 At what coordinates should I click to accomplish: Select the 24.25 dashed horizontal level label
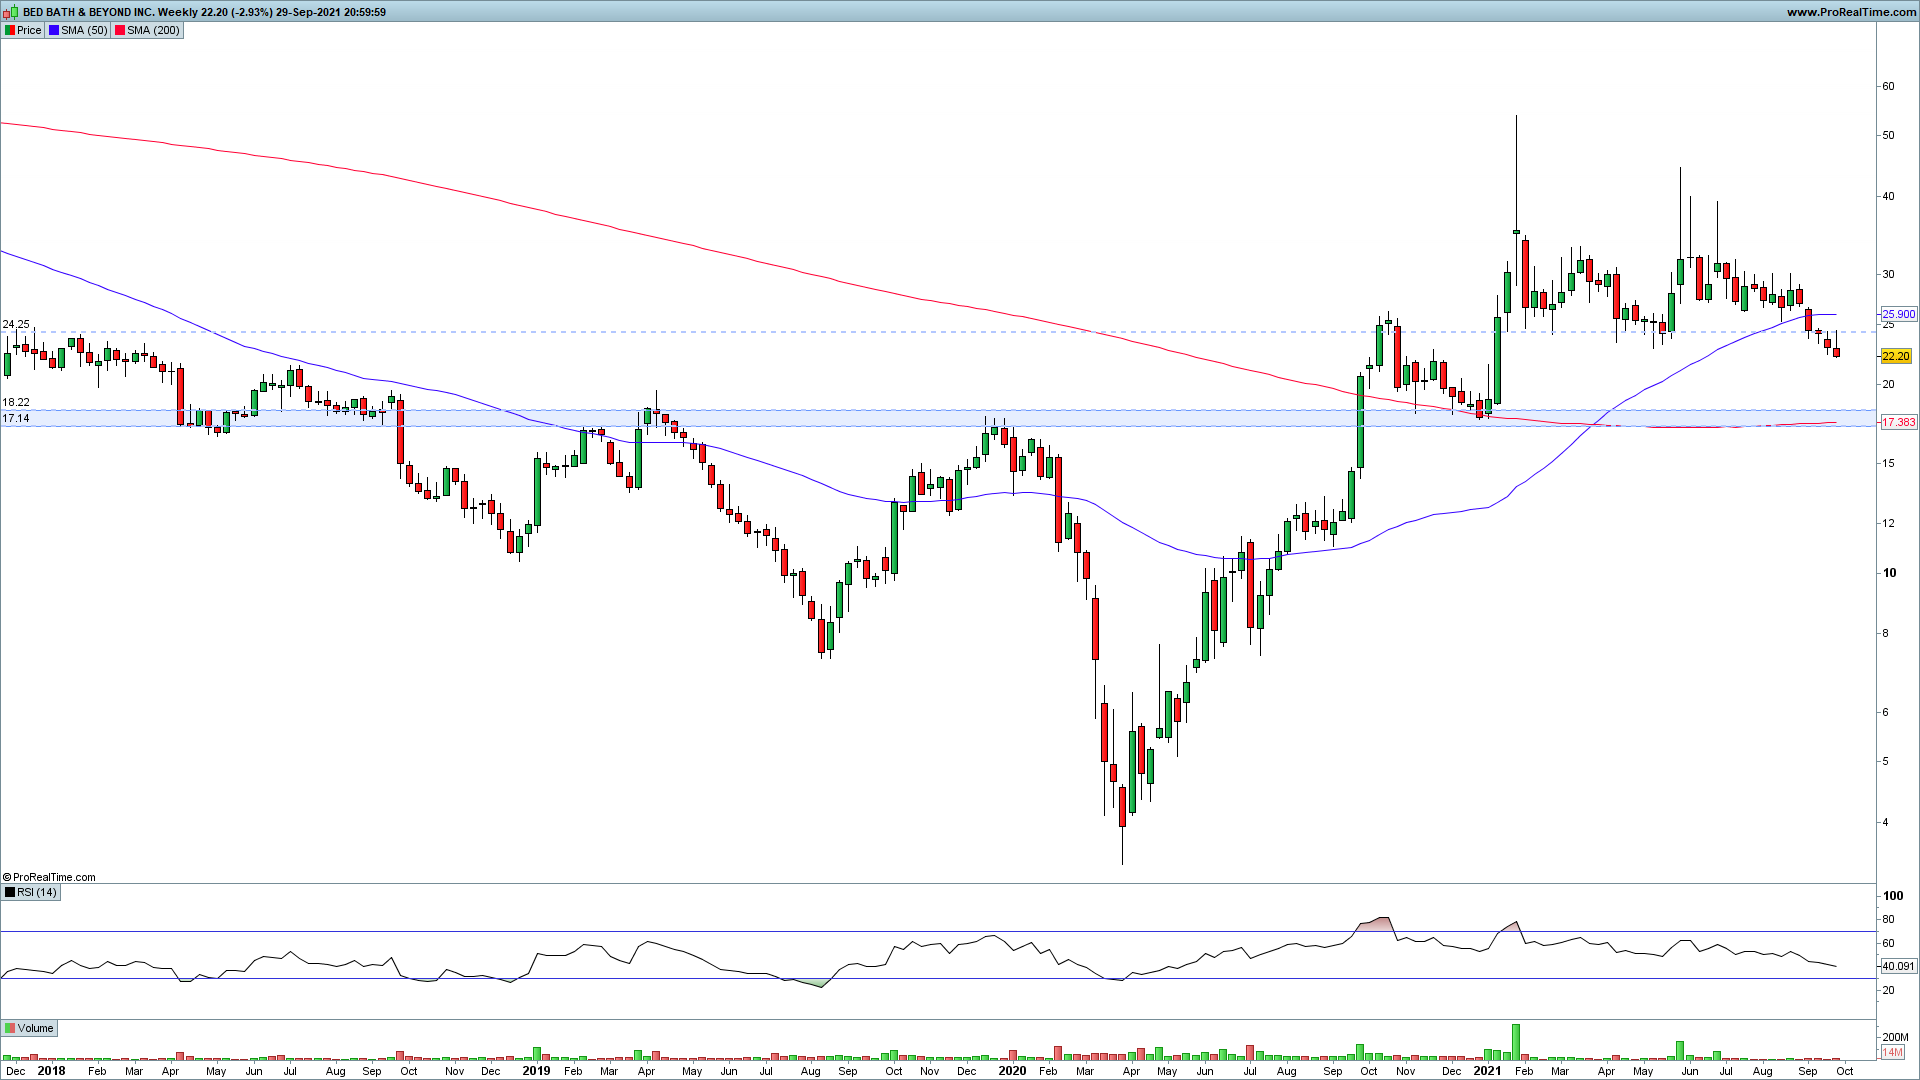tap(16, 325)
